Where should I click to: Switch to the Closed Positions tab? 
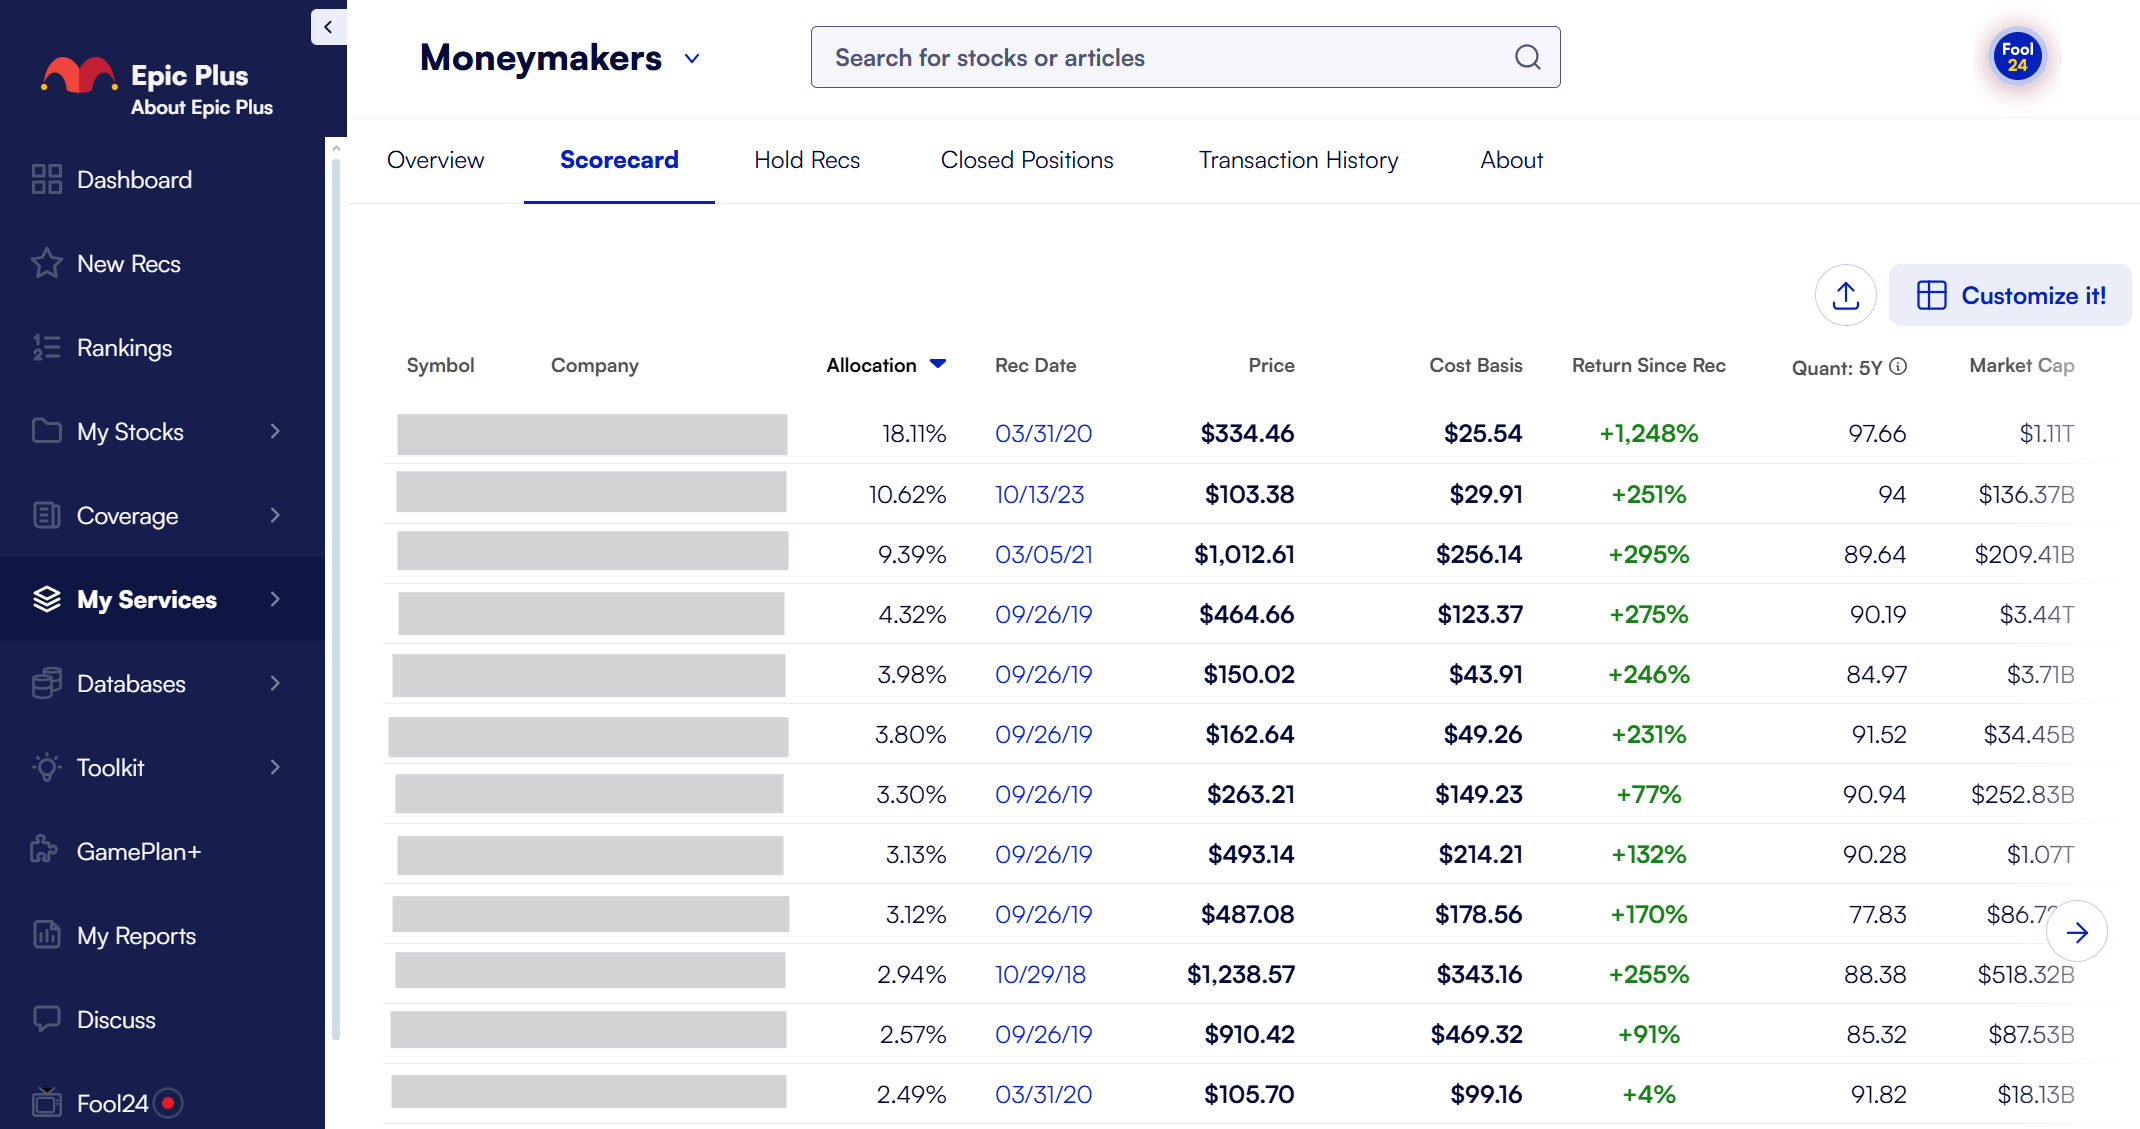[1026, 160]
